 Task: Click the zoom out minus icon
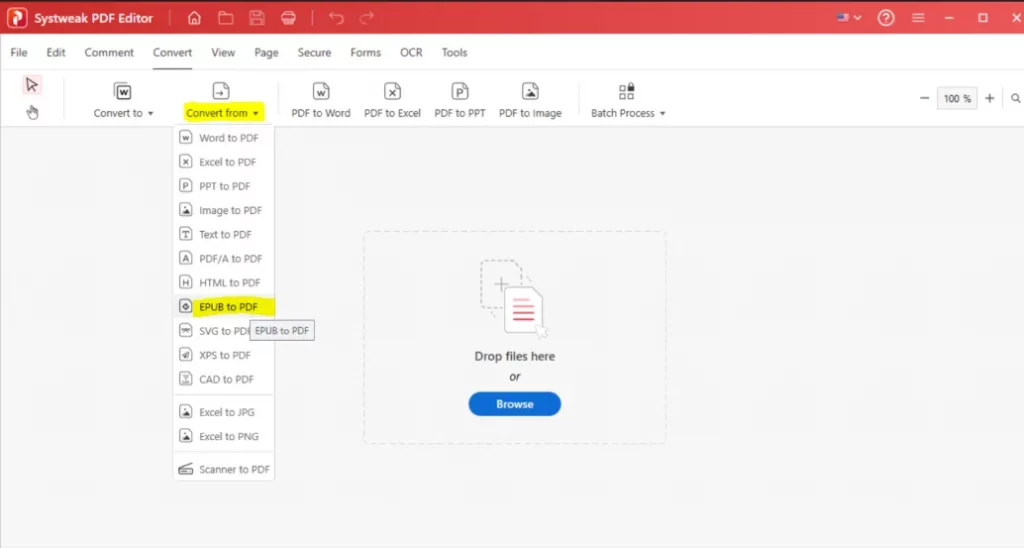click(924, 99)
